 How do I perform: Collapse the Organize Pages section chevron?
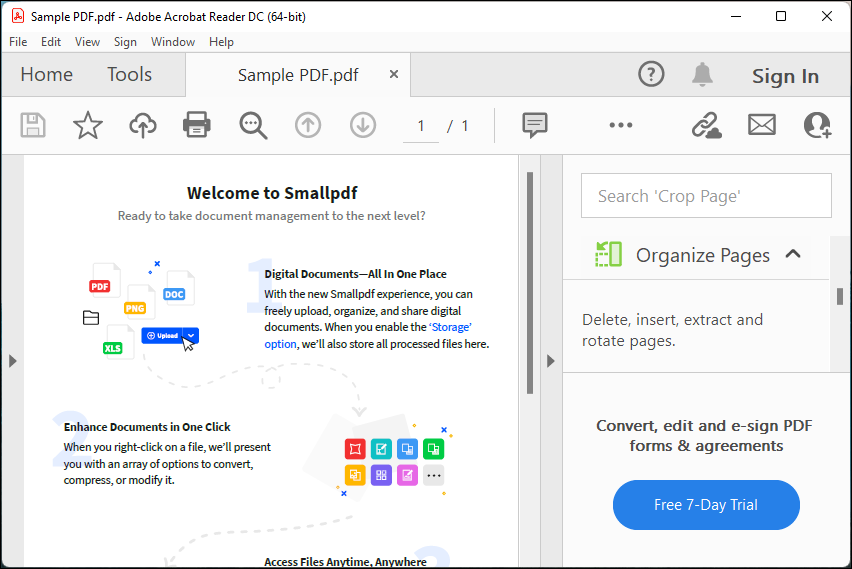[x=793, y=254]
